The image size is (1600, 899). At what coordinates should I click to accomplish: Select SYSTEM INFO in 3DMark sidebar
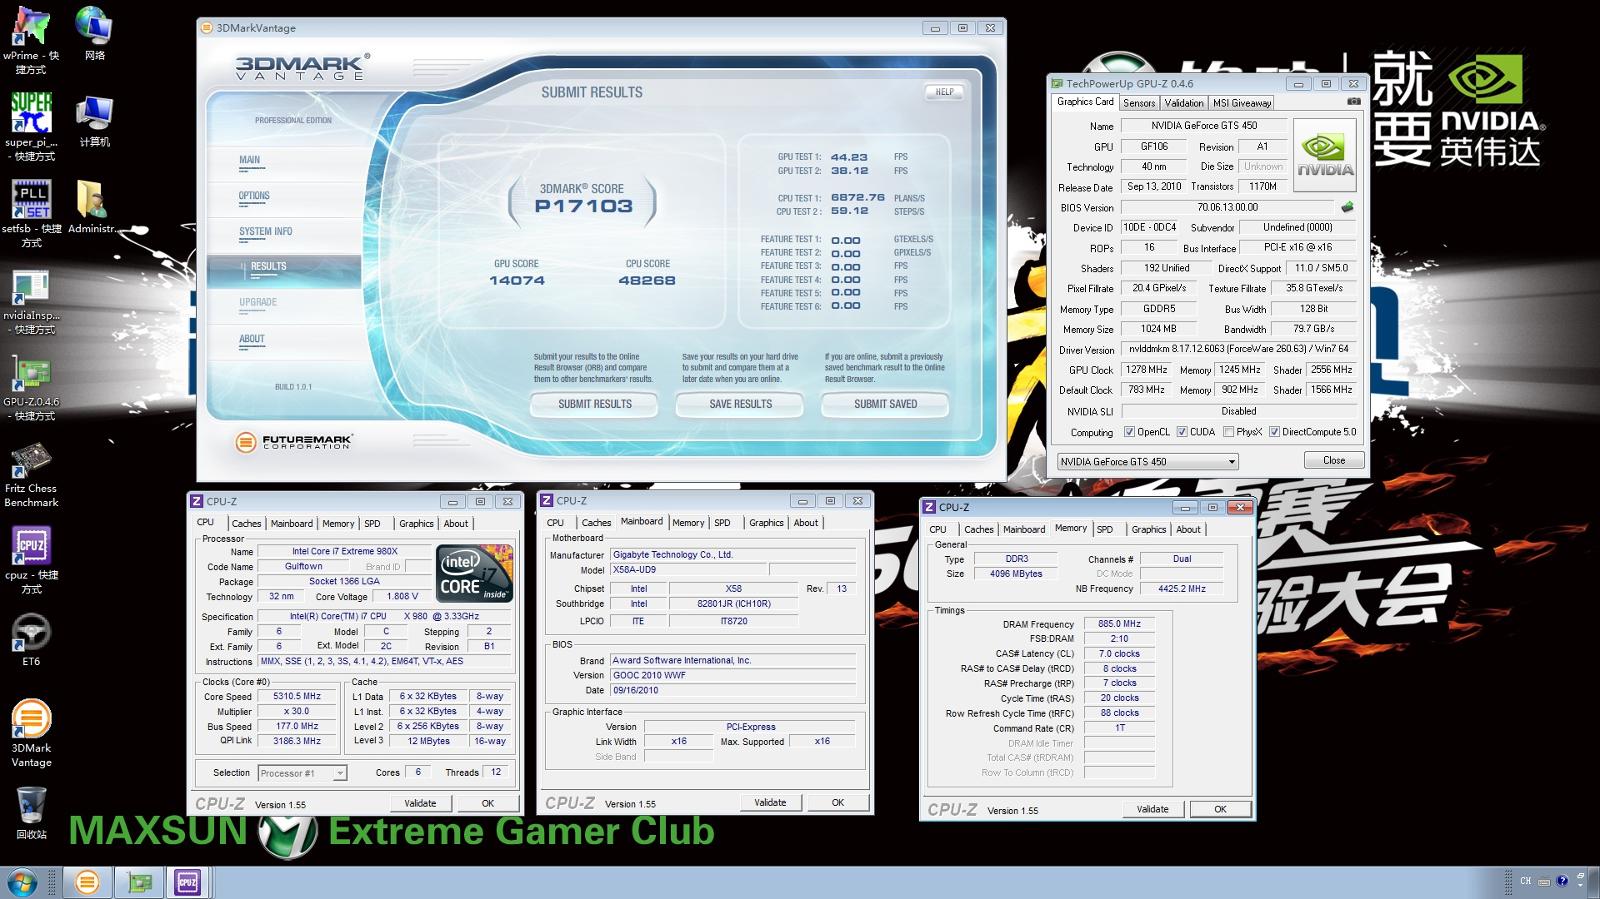pos(266,231)
